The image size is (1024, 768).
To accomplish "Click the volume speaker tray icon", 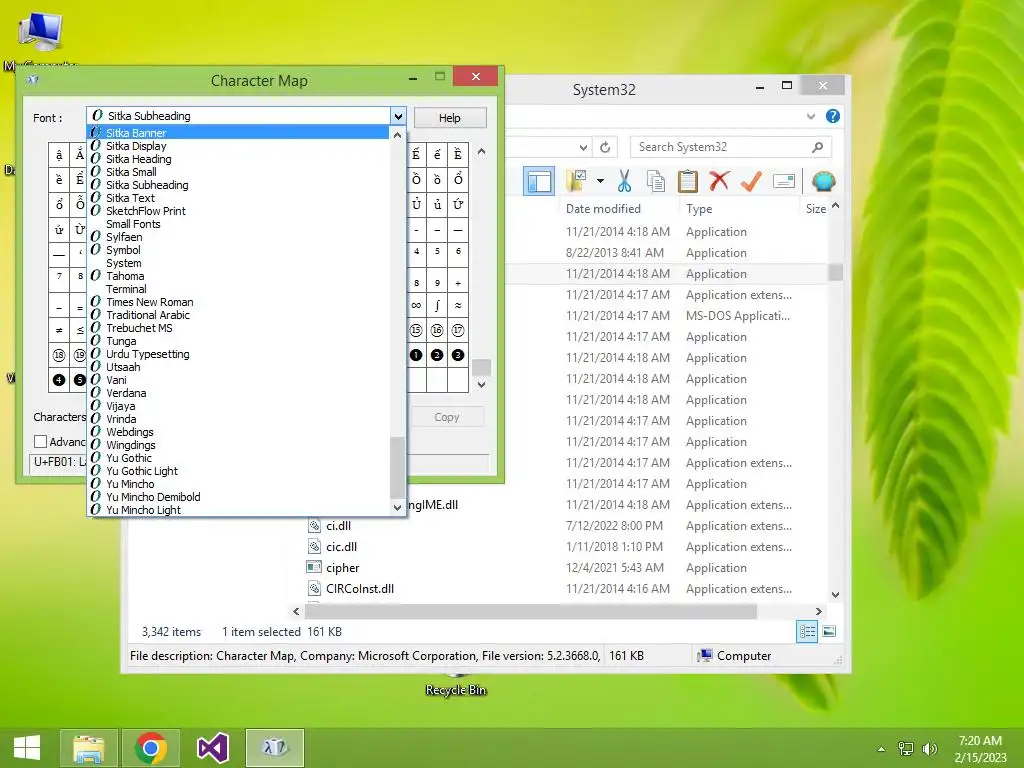I will 929,749.
